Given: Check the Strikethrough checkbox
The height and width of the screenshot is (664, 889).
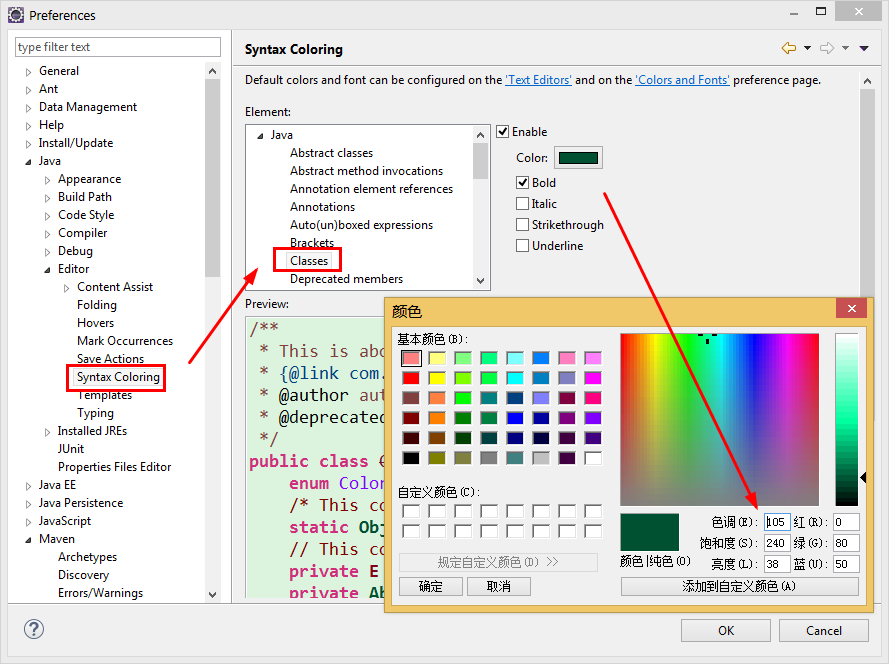Looking at the screenshot, I should (x=522, y=225).
